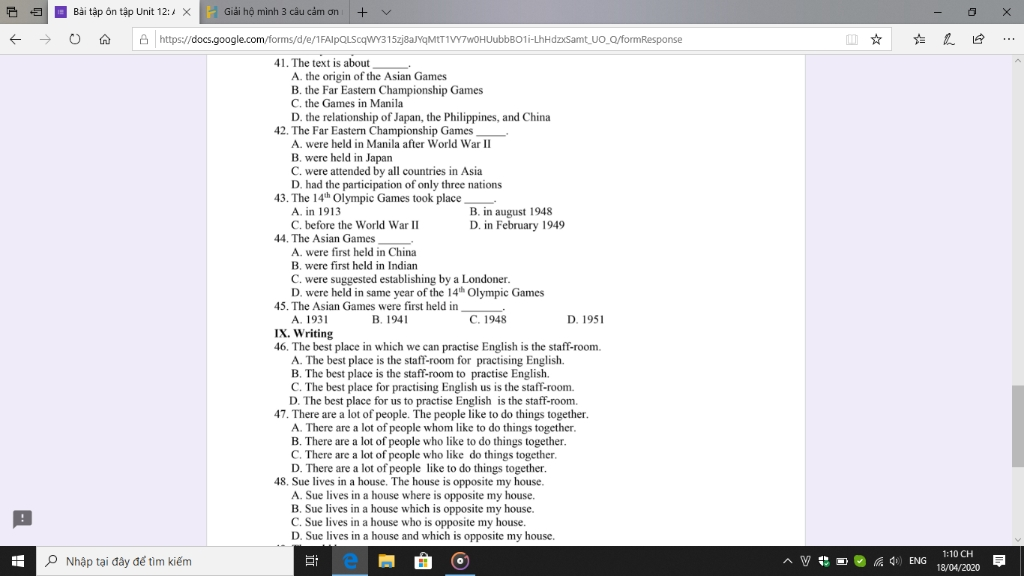Open the Reading view book icon
Screen dimensions: 1024x576
852,39
